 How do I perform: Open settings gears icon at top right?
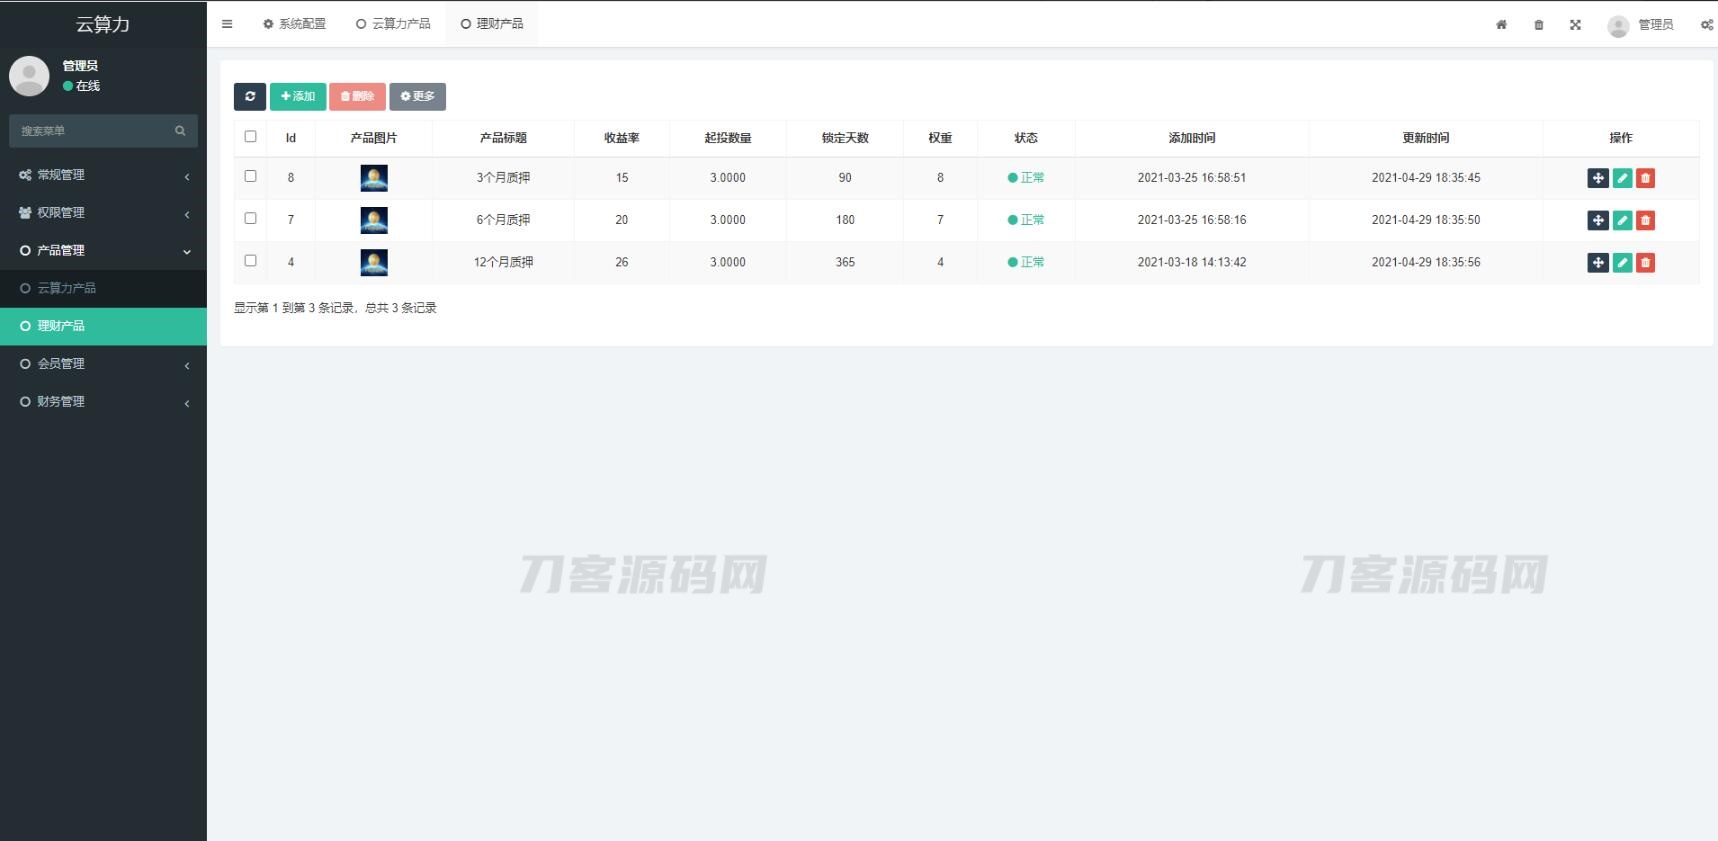click(1706, 25)
